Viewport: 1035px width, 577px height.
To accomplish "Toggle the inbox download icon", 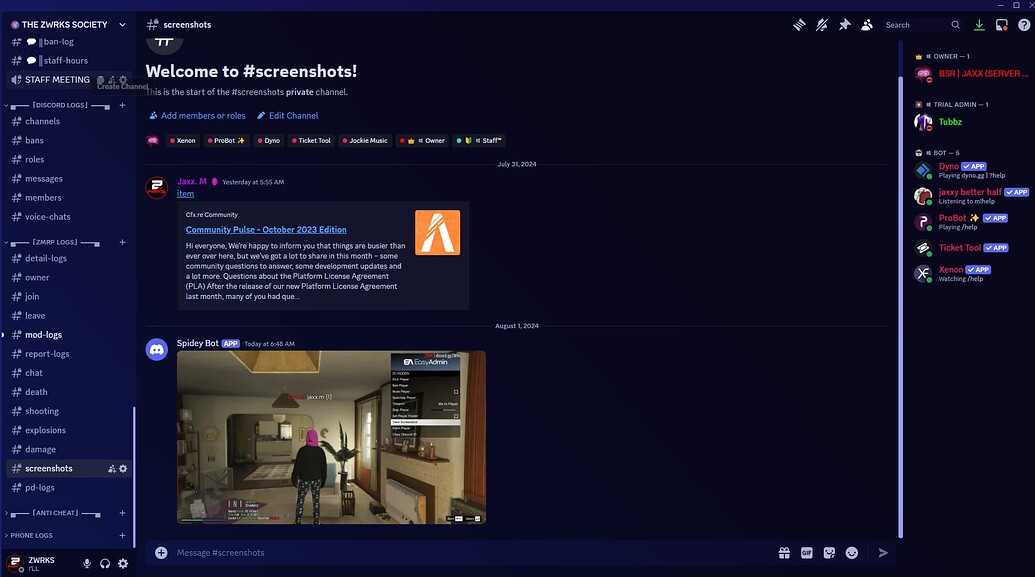I will [x=978, y=24].
